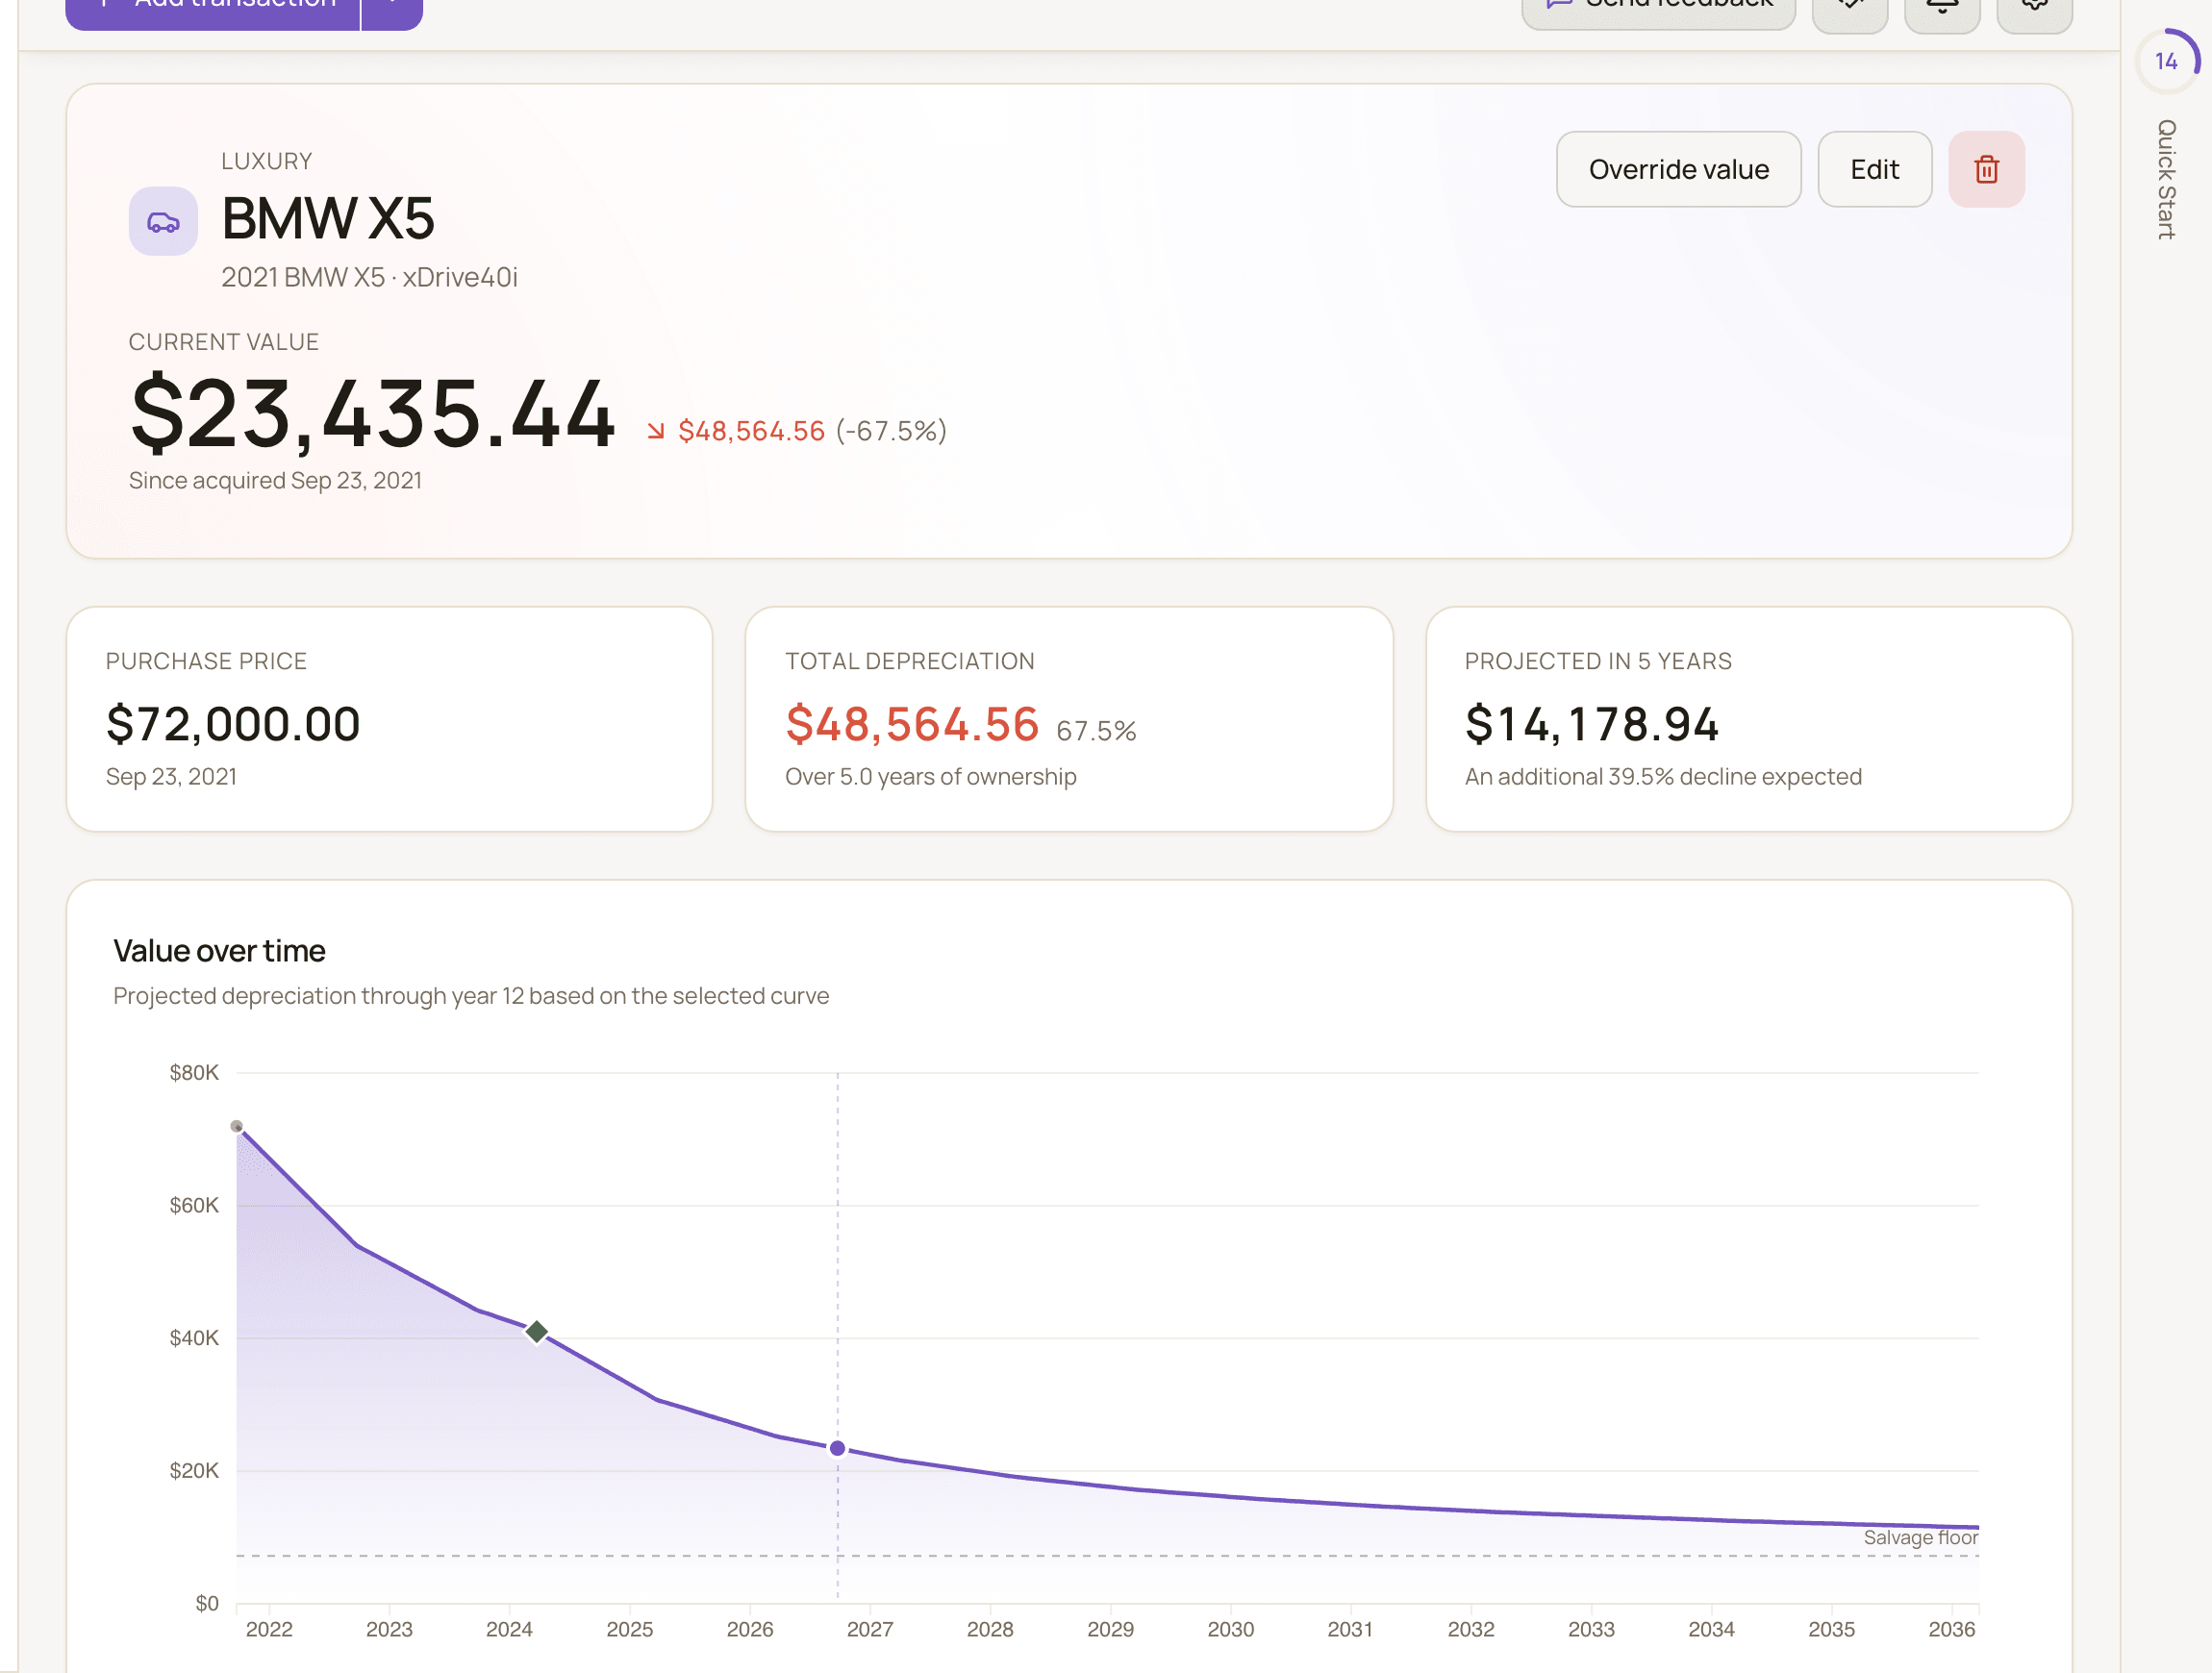2212x1673 pixels.
Task: Click 'Since acquired Sep 23, 2021' text
Action: point(275,481)
